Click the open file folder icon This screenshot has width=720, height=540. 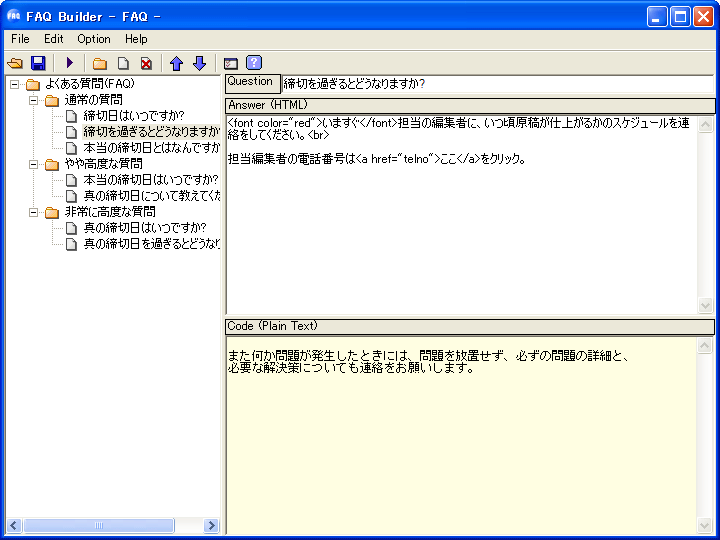tap(15, 63)
